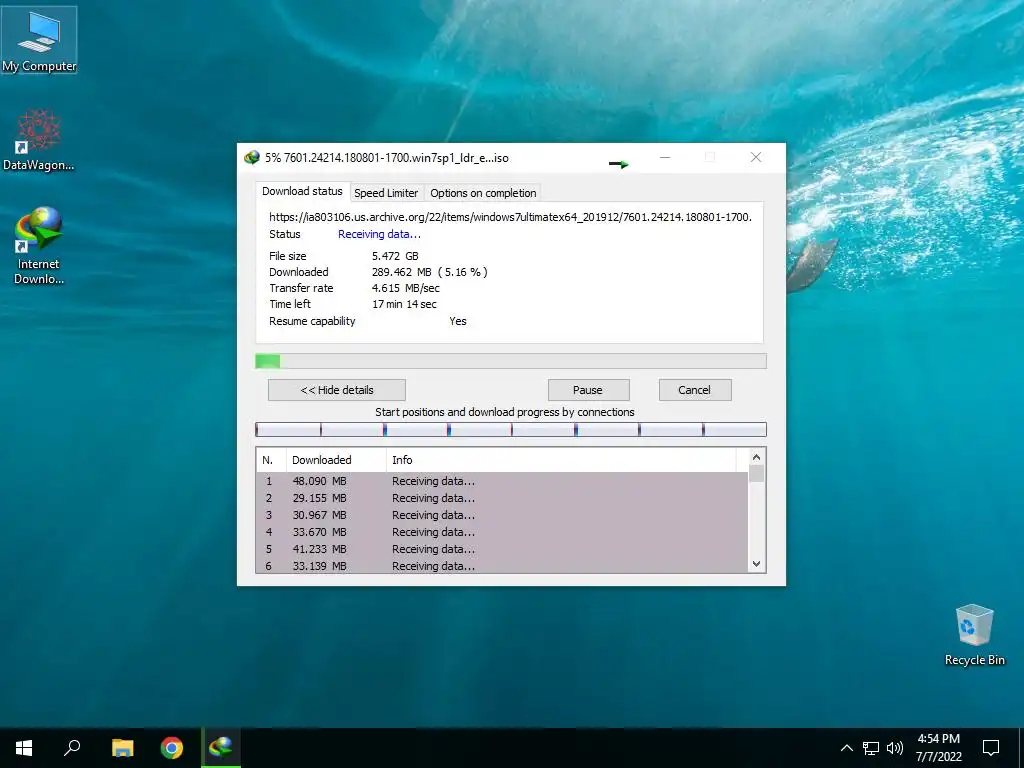
Task: Pause the current download
Action: point(588,390)
